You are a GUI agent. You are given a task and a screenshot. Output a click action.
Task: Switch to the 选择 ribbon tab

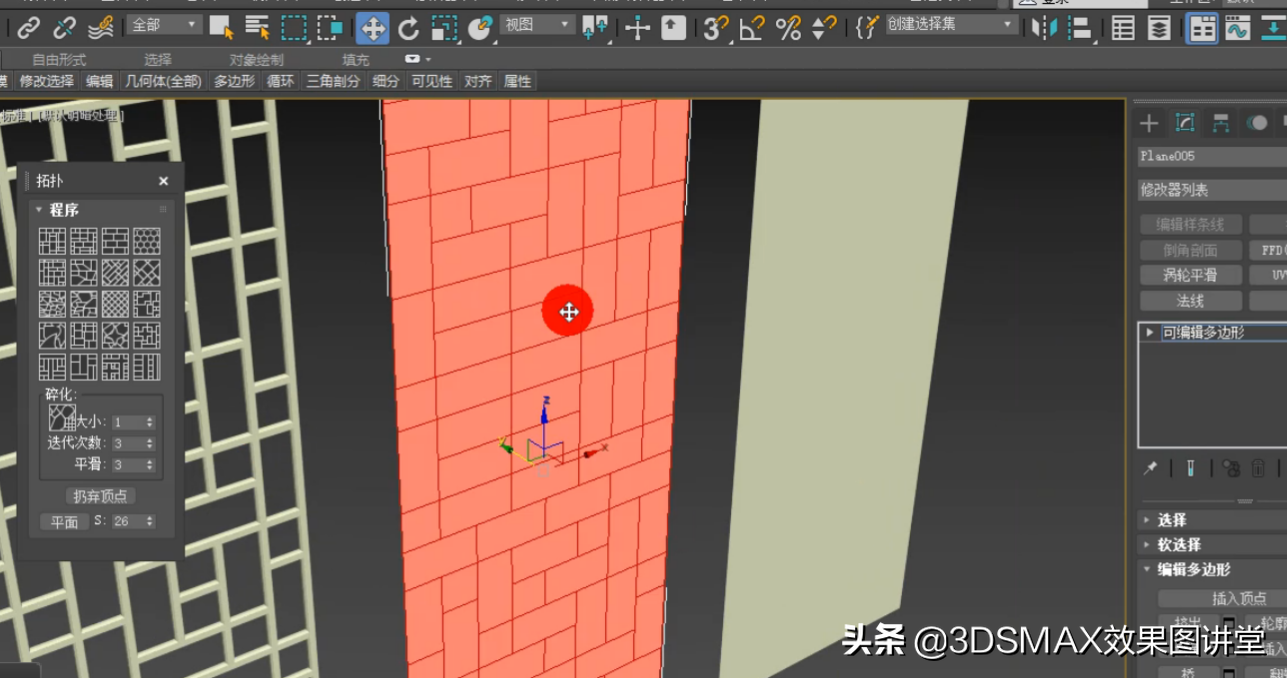(157, 60)
